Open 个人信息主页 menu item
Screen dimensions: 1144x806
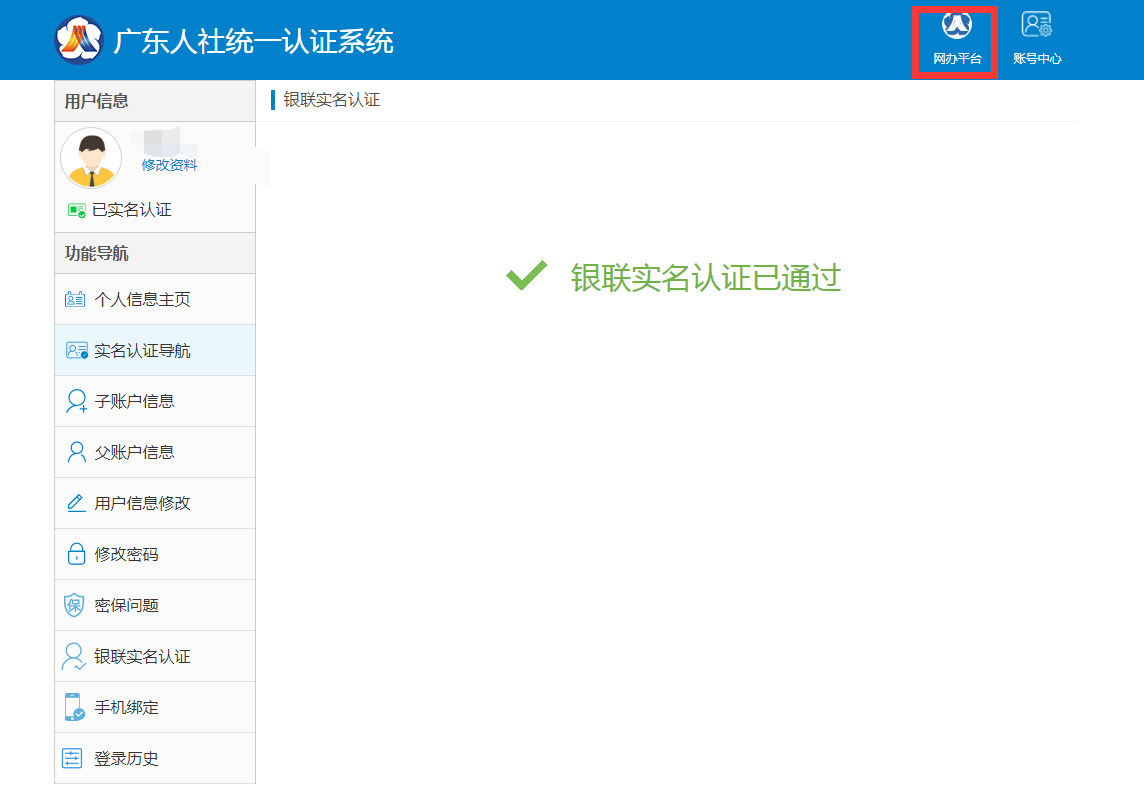(142, 300)
